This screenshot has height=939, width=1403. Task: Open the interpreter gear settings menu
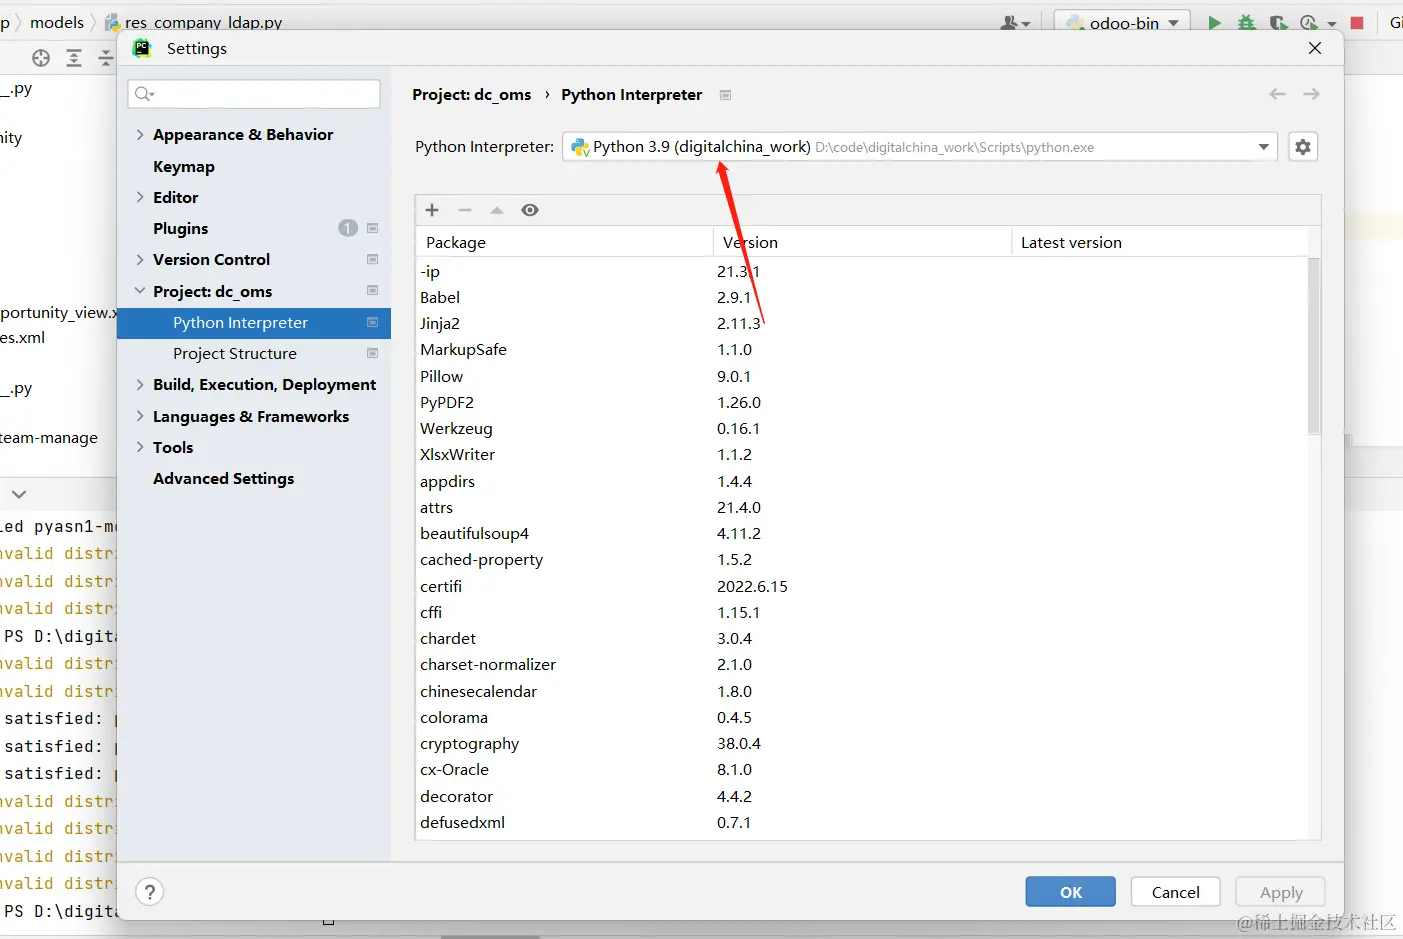point(1302,147)
